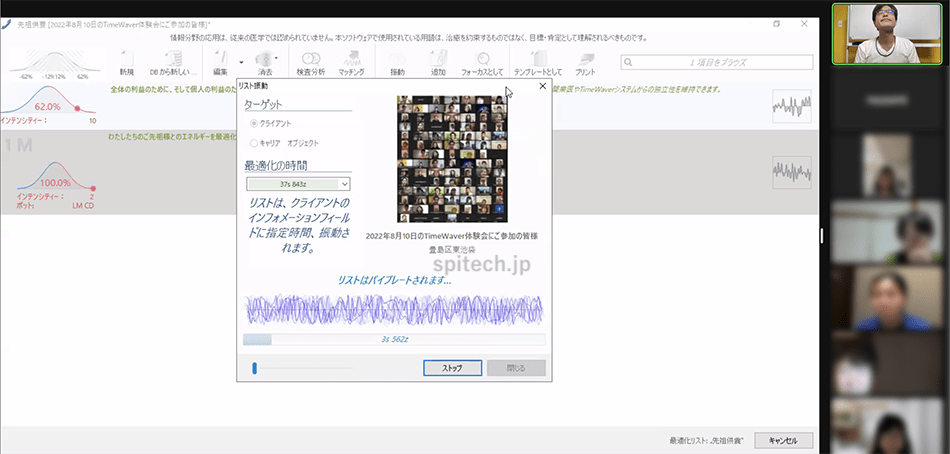Click the participant group photo thumbnail
This screenshot has width=950, height=454.
coord(453,159)
